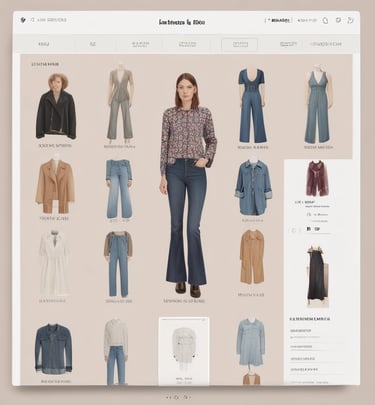Open the camel blazer coat product
The height and width of the screenshot is (405, 375).
tap(55, 185)
